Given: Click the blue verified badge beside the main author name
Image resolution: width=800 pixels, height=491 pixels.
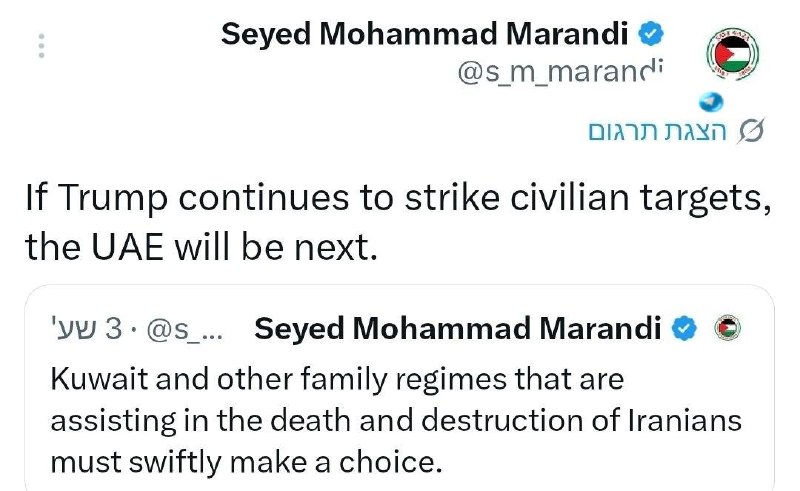Looking at the screenshot, I should coord(652,34).
